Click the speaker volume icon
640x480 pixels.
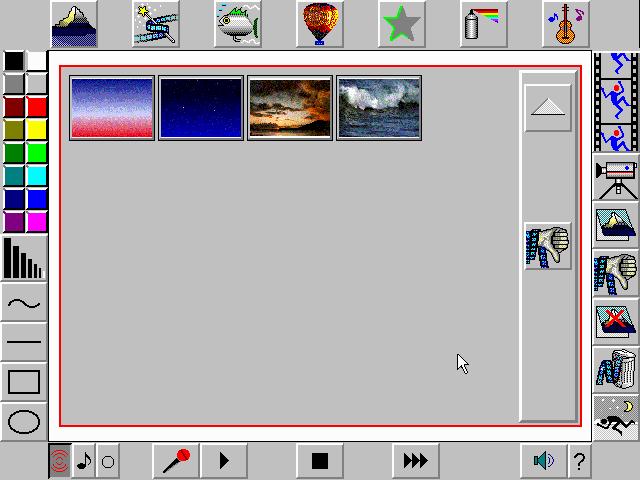tap(544, 461)
